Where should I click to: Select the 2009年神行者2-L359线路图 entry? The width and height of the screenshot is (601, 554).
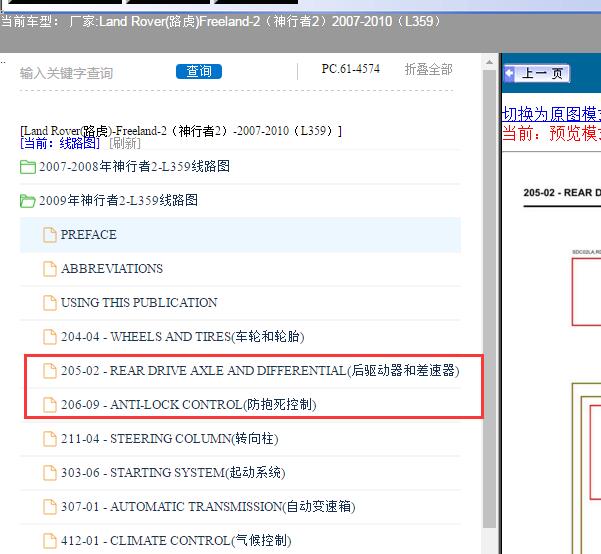(x=118, y=200)
